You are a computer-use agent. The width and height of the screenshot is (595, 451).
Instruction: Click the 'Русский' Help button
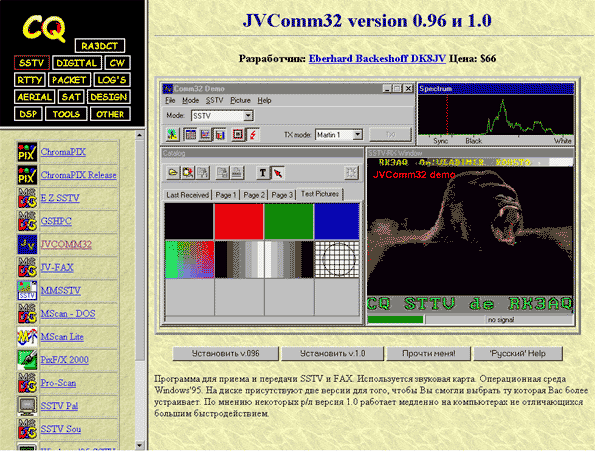[518, 354]
